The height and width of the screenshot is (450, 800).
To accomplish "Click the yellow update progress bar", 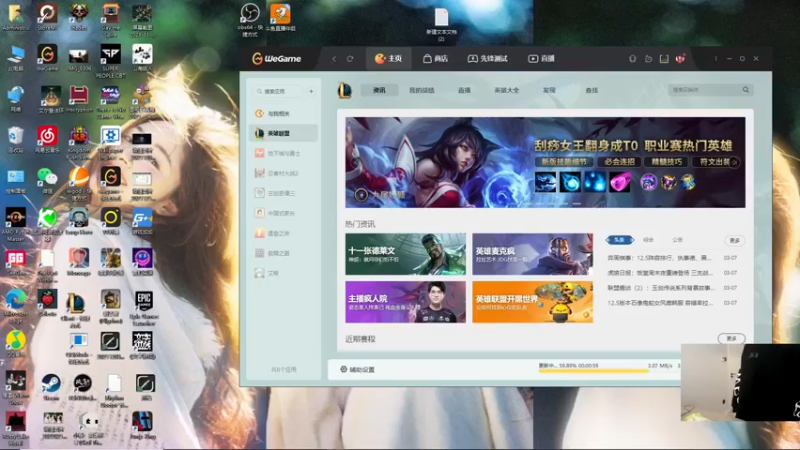I will click(594, 371).
